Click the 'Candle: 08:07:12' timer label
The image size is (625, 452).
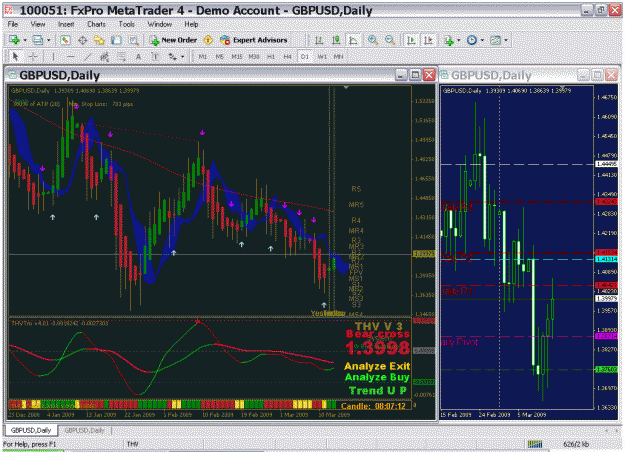pos(373,406)
